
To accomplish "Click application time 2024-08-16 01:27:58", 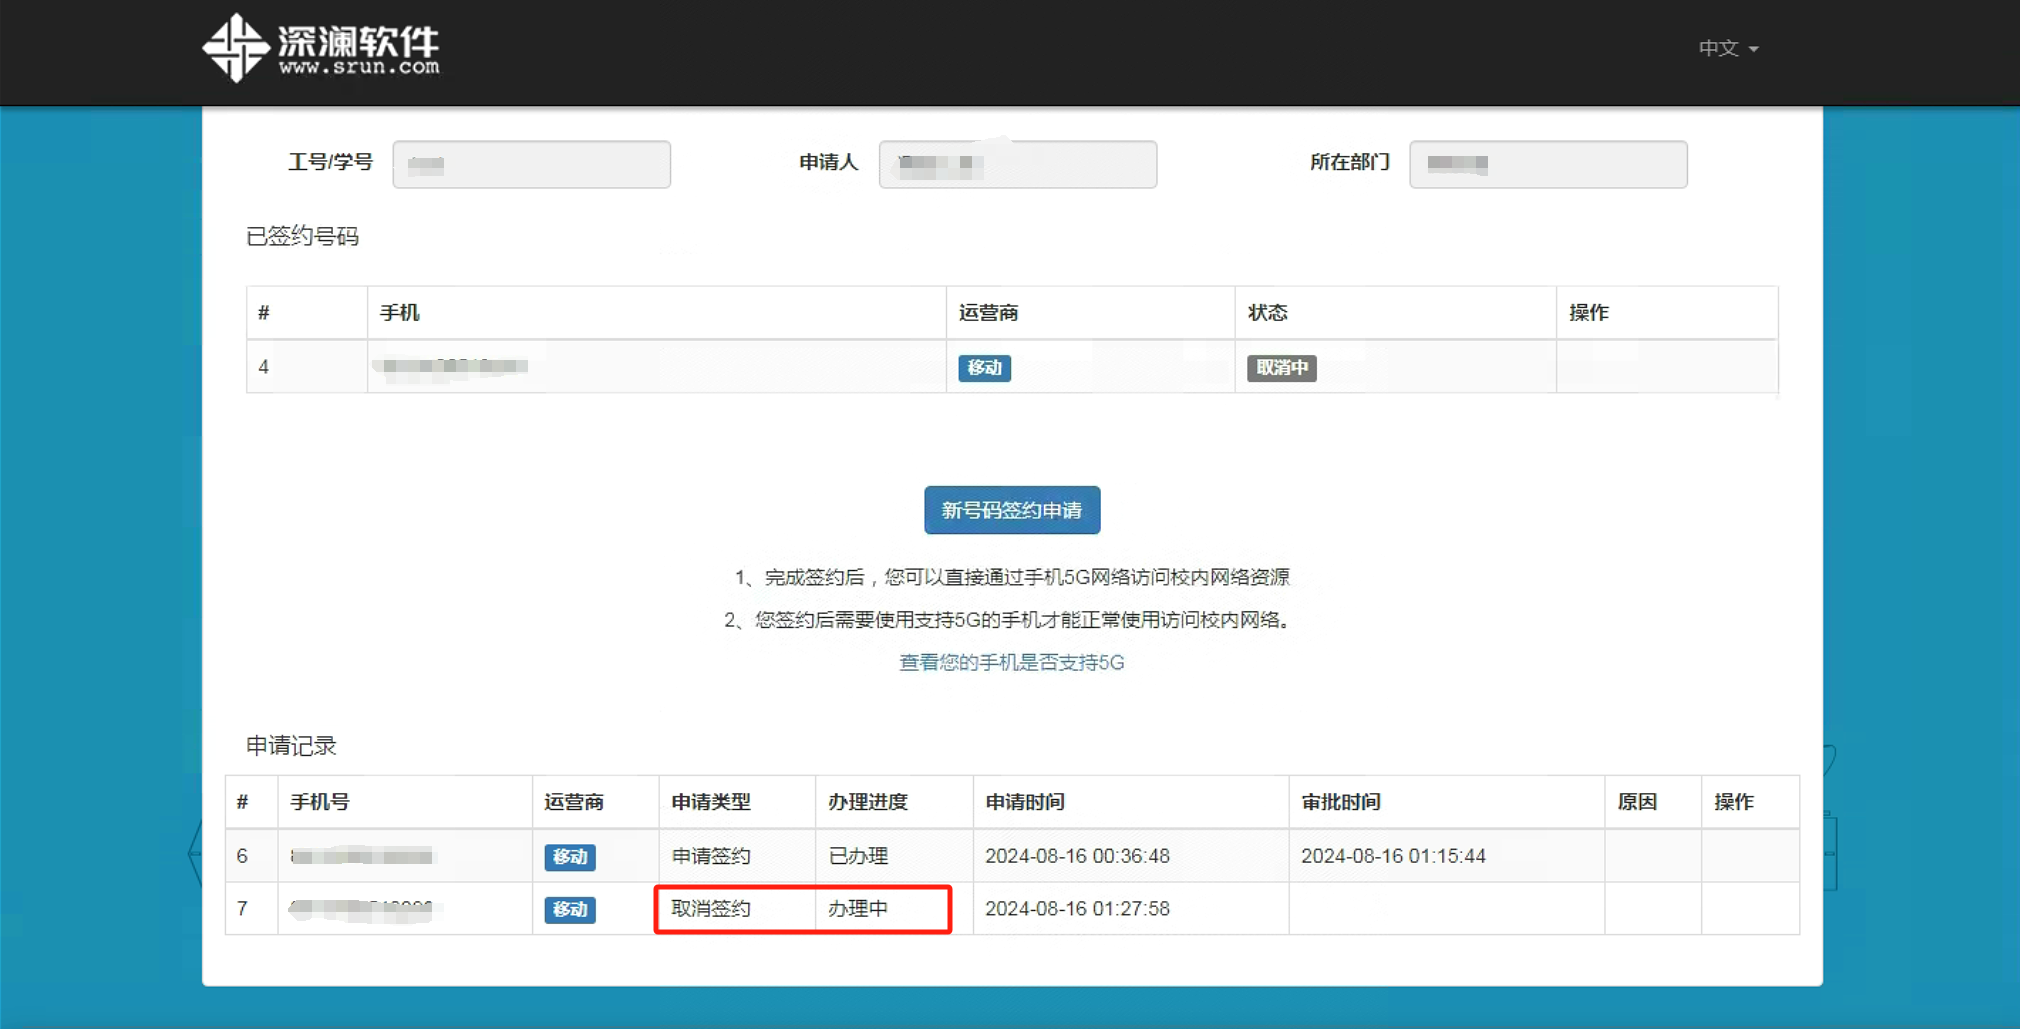I will (1077, 909).
